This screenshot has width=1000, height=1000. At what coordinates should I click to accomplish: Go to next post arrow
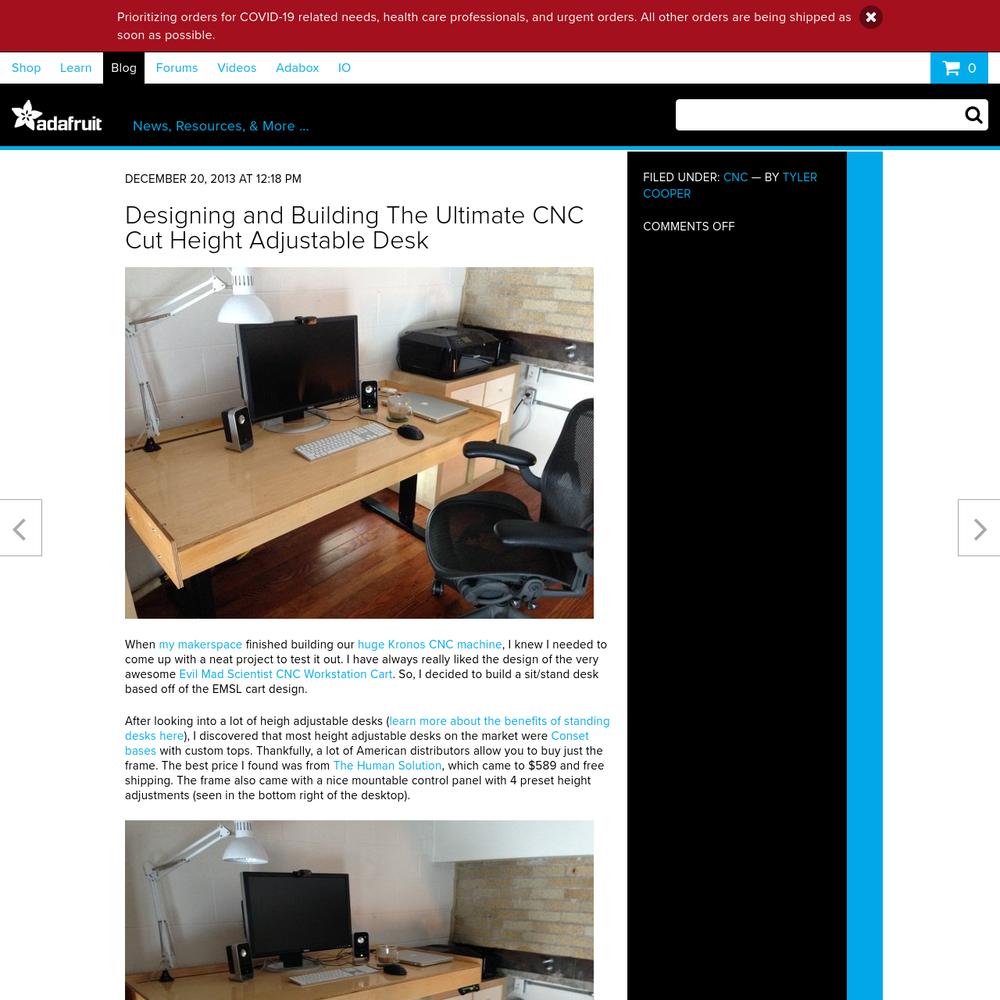point(979,528)
